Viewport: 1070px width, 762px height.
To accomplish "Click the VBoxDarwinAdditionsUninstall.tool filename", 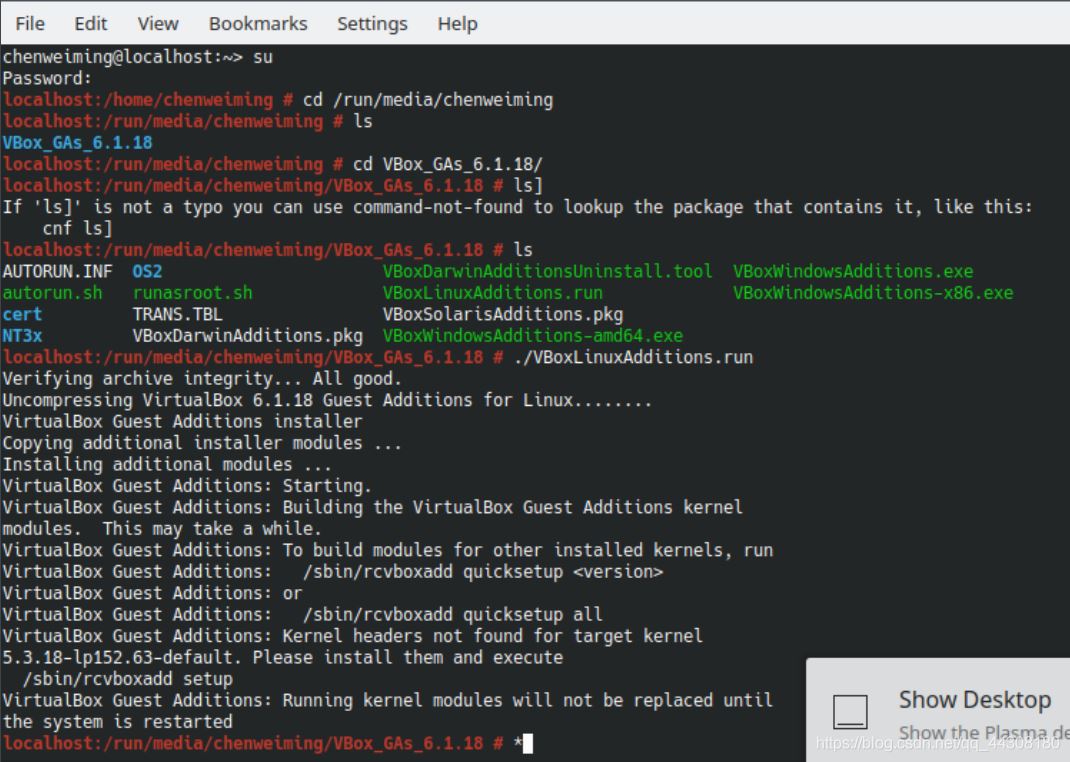I will (547, 272).
